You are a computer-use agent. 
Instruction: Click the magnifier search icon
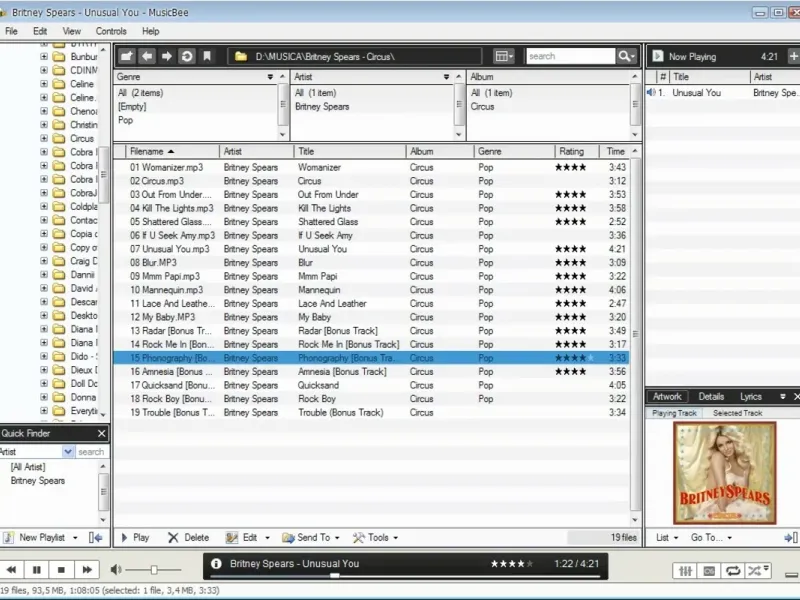point(626,56)
